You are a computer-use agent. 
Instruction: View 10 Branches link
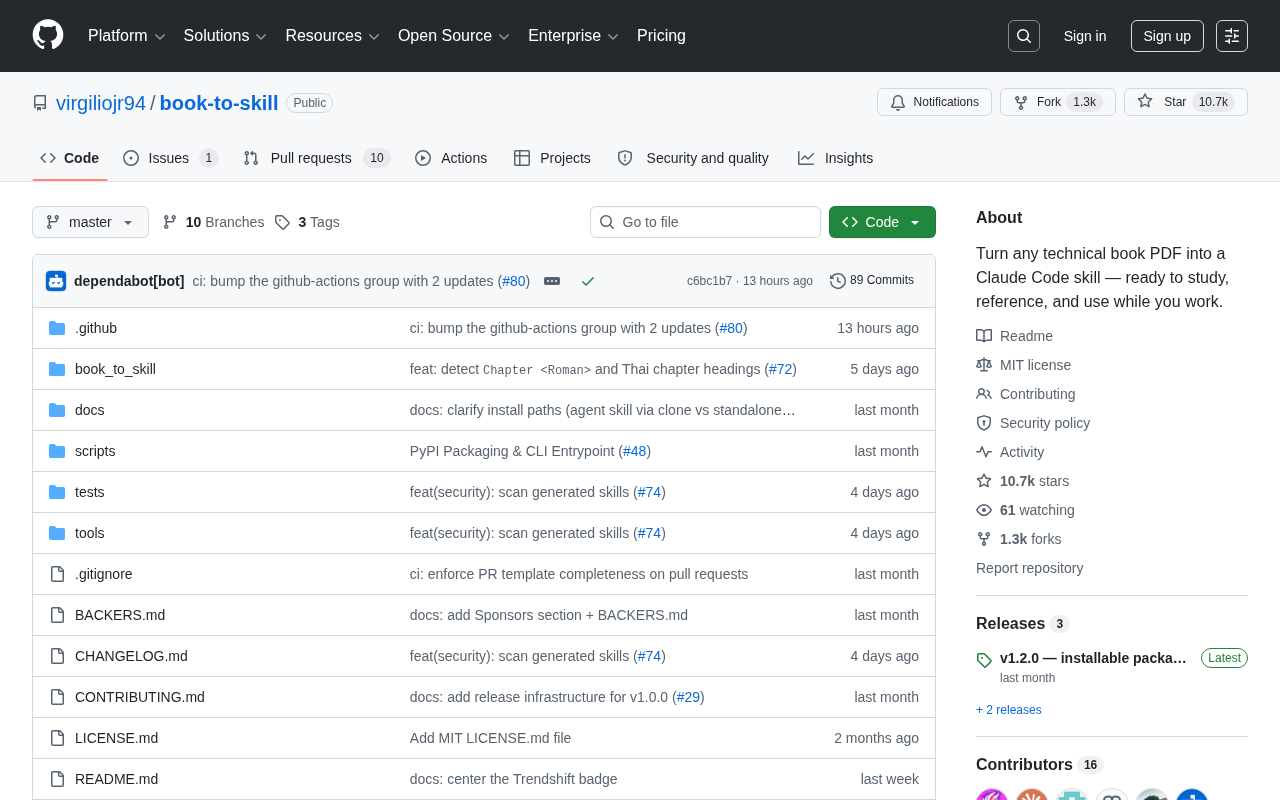pos(213,222)
